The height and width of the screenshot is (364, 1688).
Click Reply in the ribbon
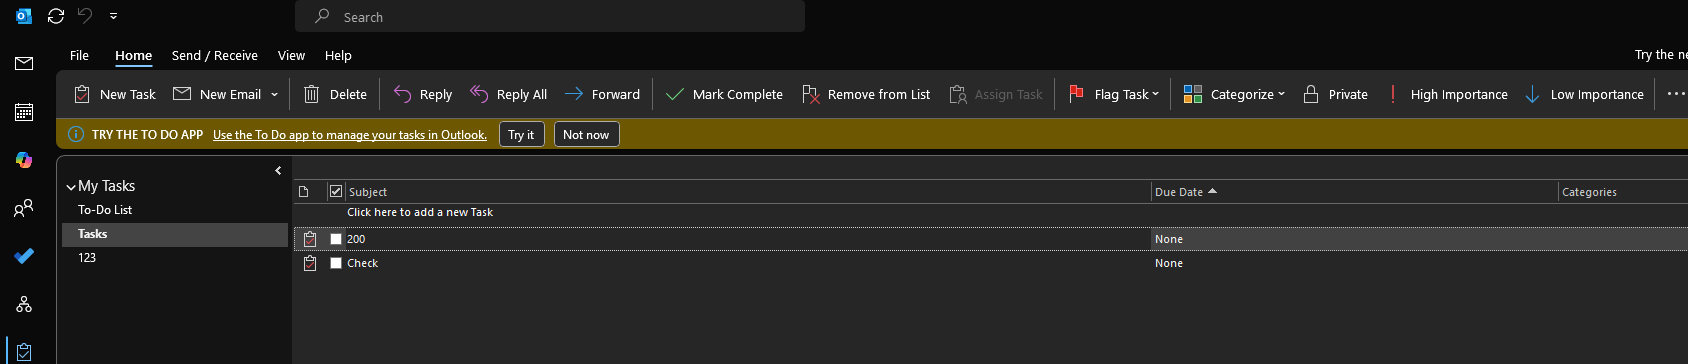(x=422, y=94)
